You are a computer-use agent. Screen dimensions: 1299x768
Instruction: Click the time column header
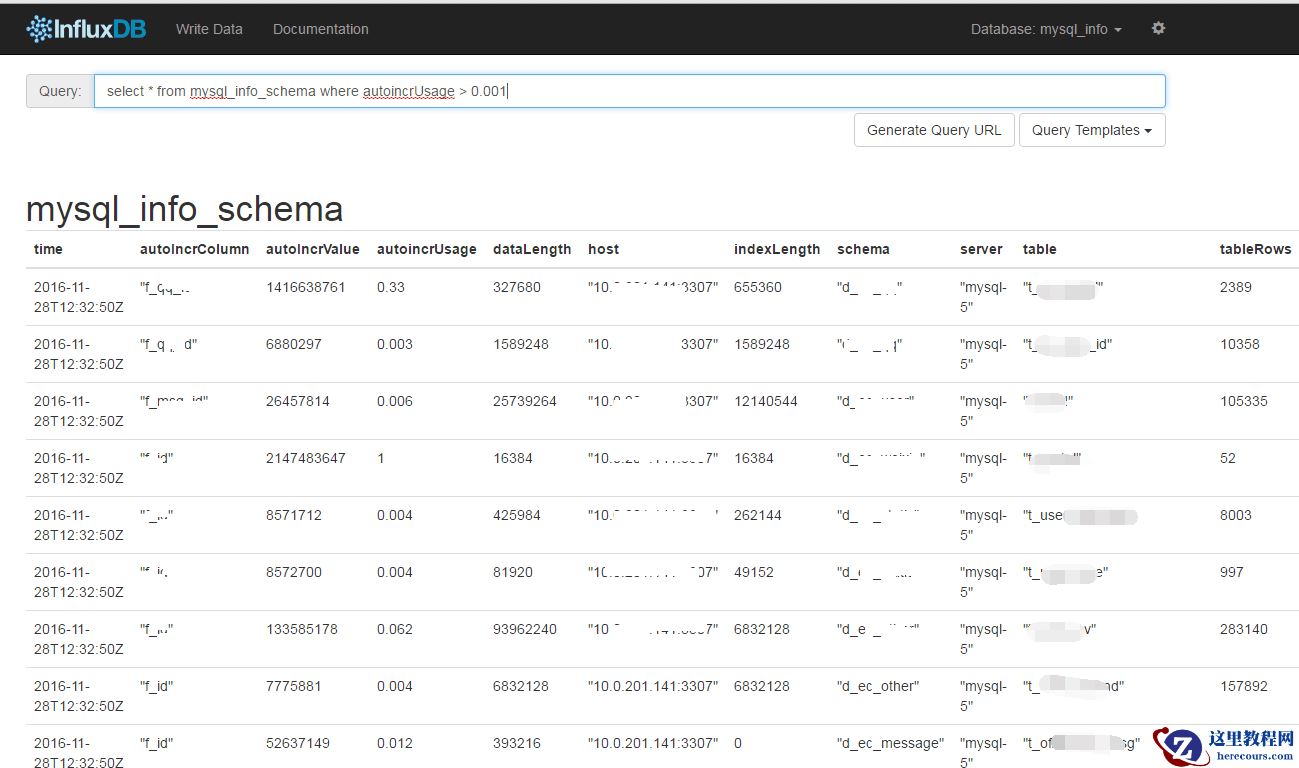tap(48, 249)
